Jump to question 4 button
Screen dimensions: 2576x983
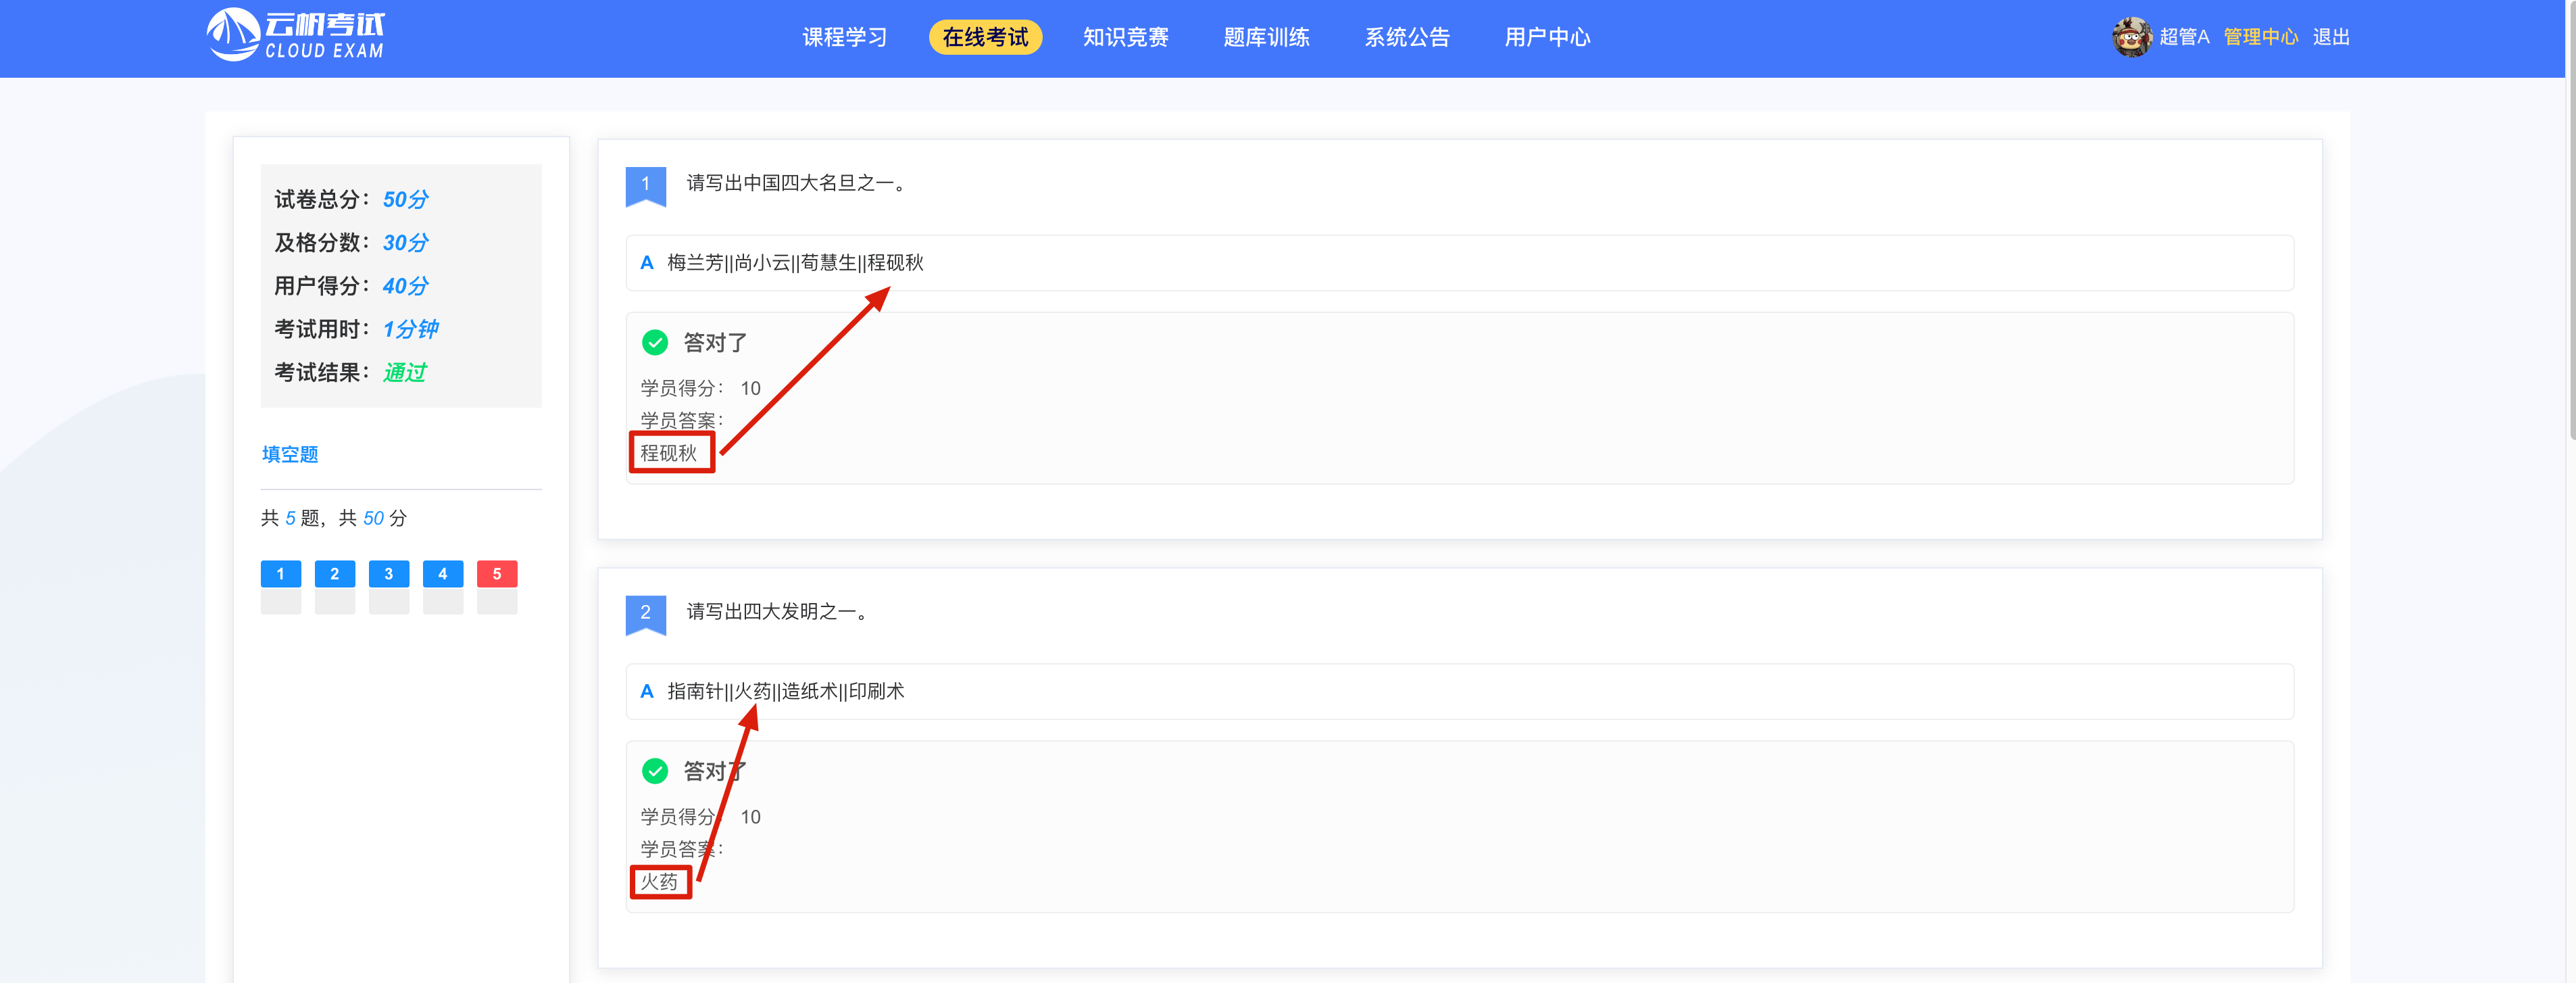443,574
